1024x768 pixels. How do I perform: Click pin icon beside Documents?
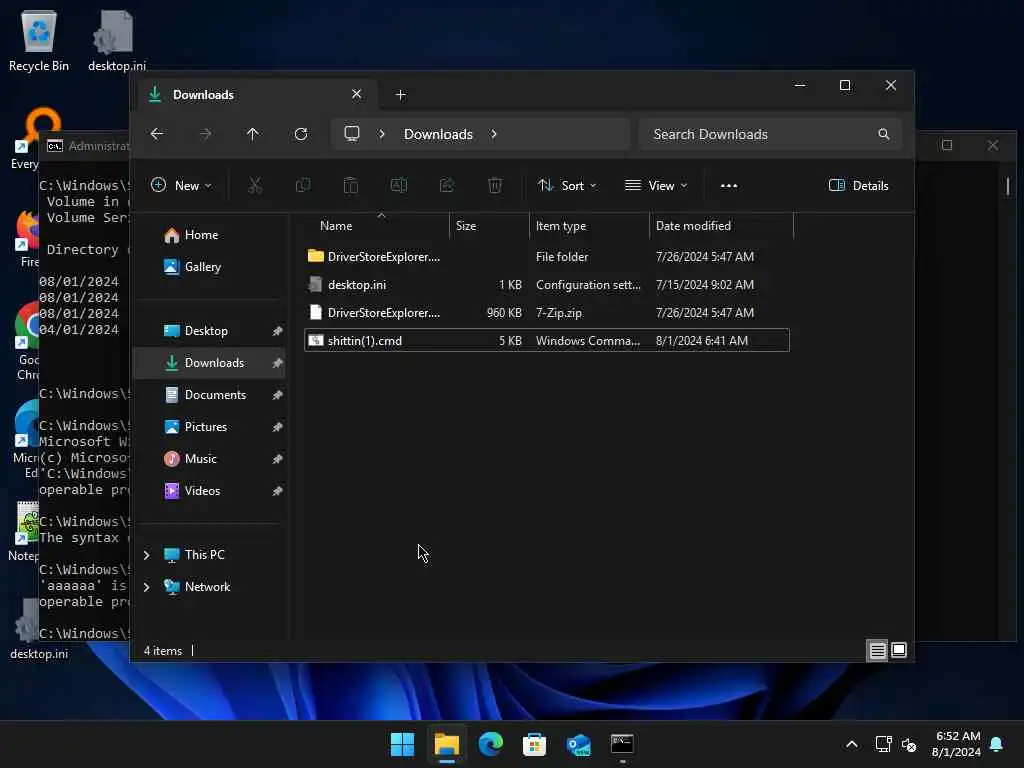click(278, 395)
